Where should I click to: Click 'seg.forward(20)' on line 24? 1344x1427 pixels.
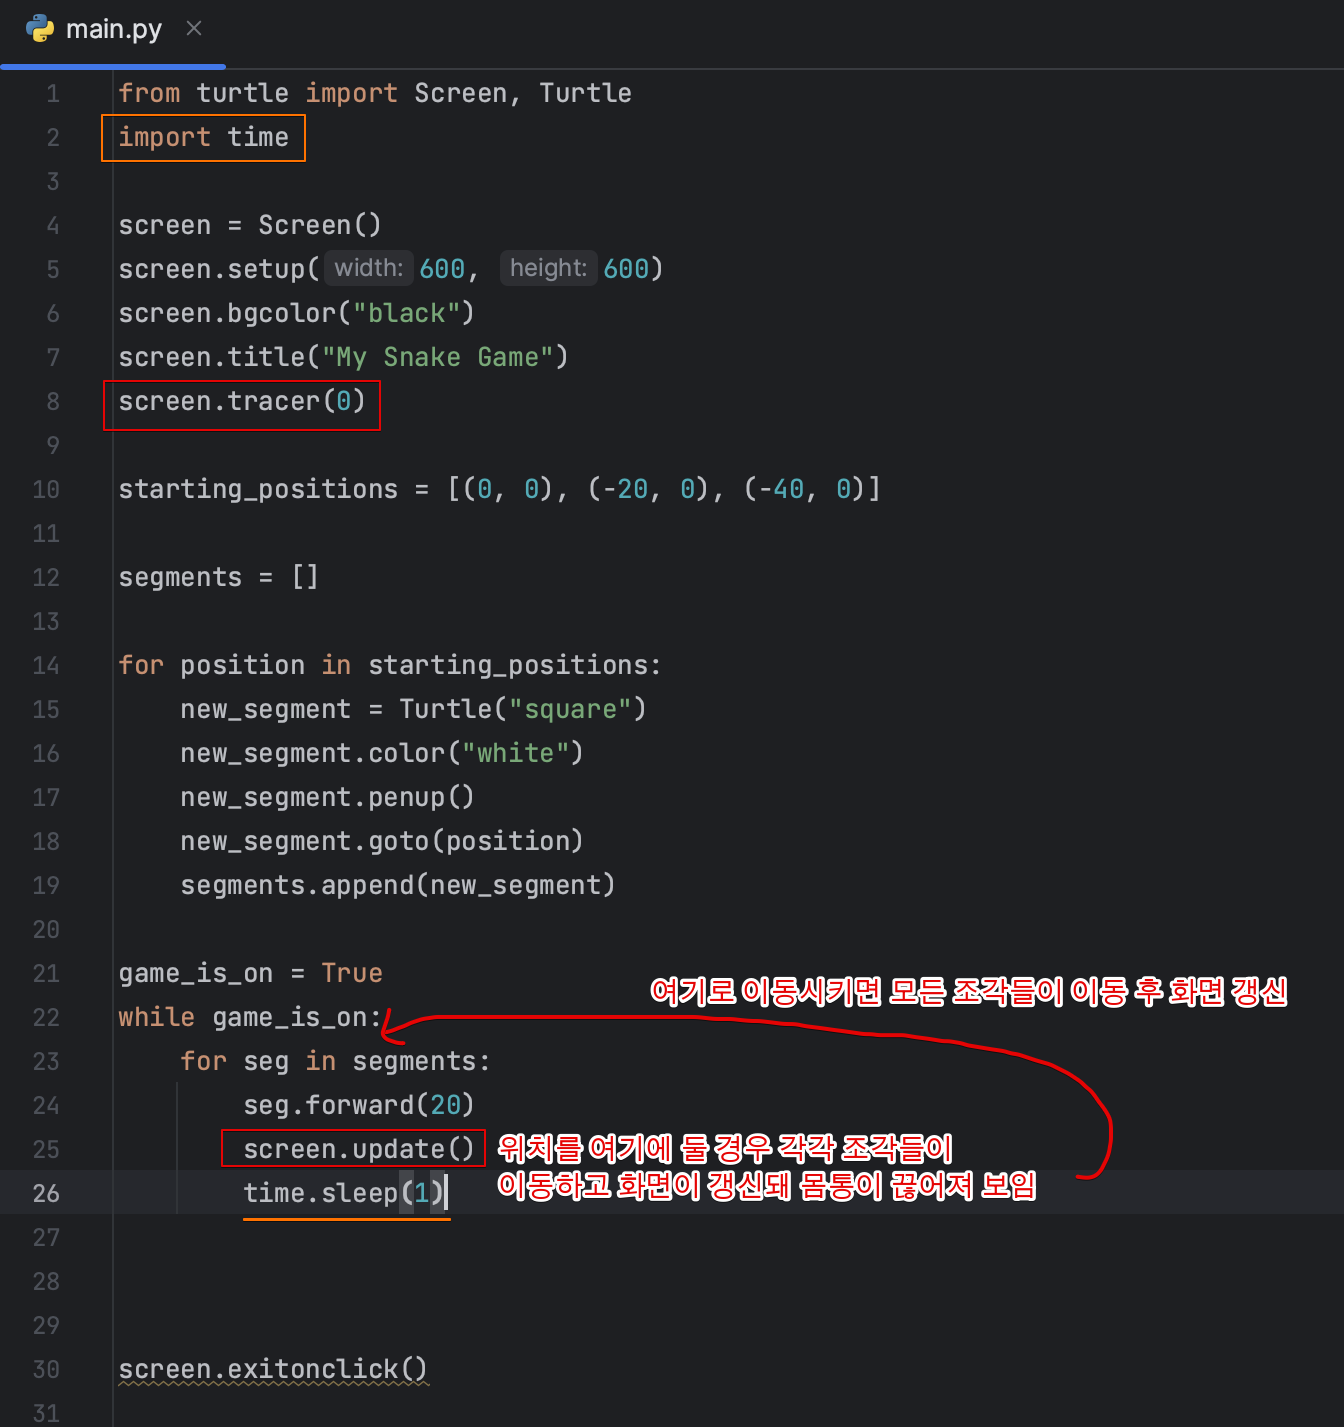click(359, 1105)
